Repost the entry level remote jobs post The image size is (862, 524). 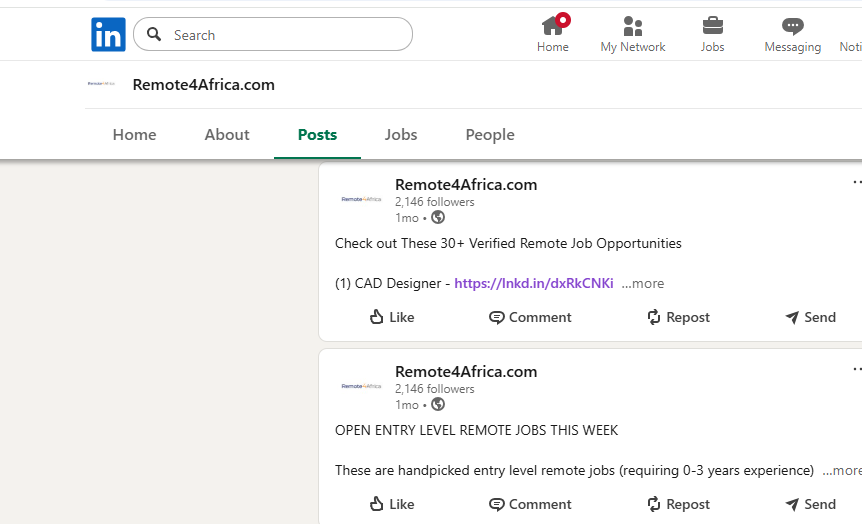678,504
